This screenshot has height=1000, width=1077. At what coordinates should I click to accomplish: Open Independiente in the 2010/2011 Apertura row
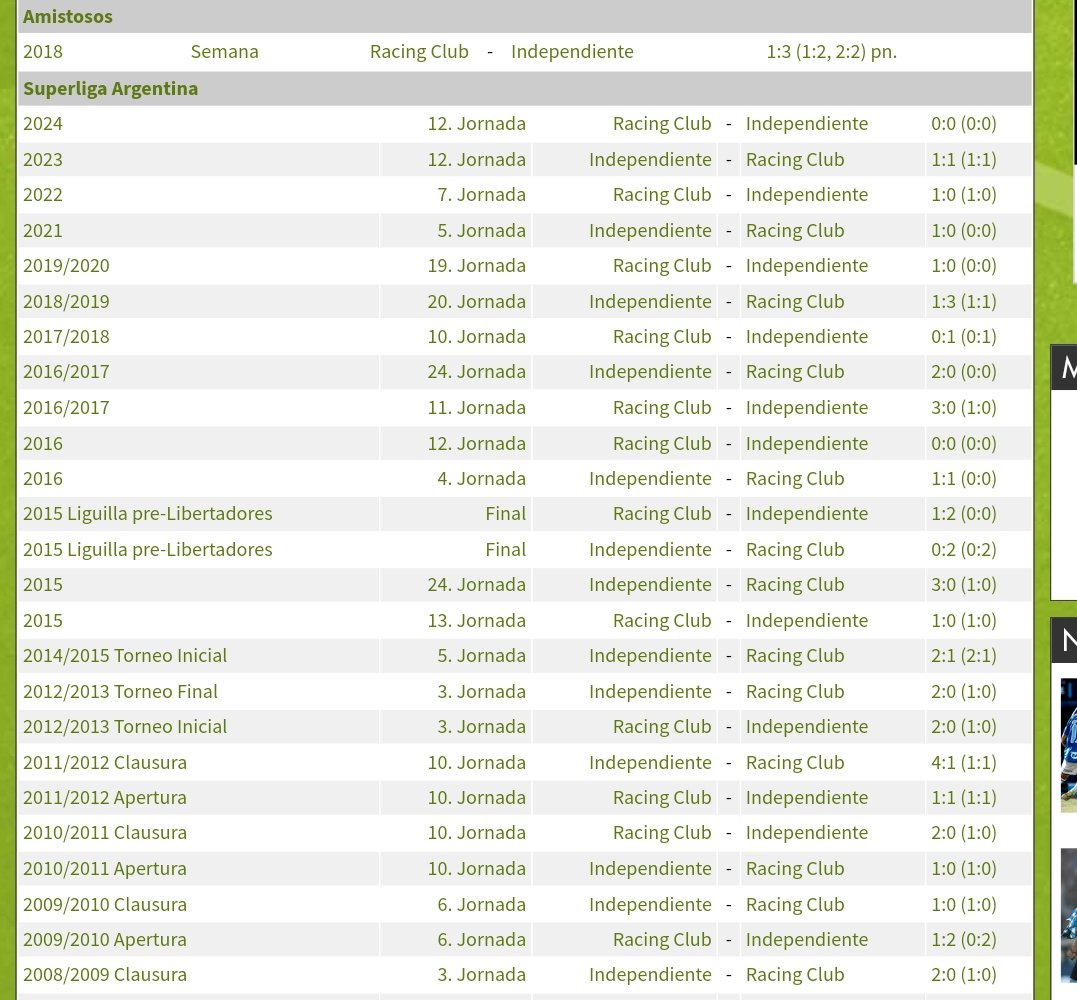click(x=650, y=868)
